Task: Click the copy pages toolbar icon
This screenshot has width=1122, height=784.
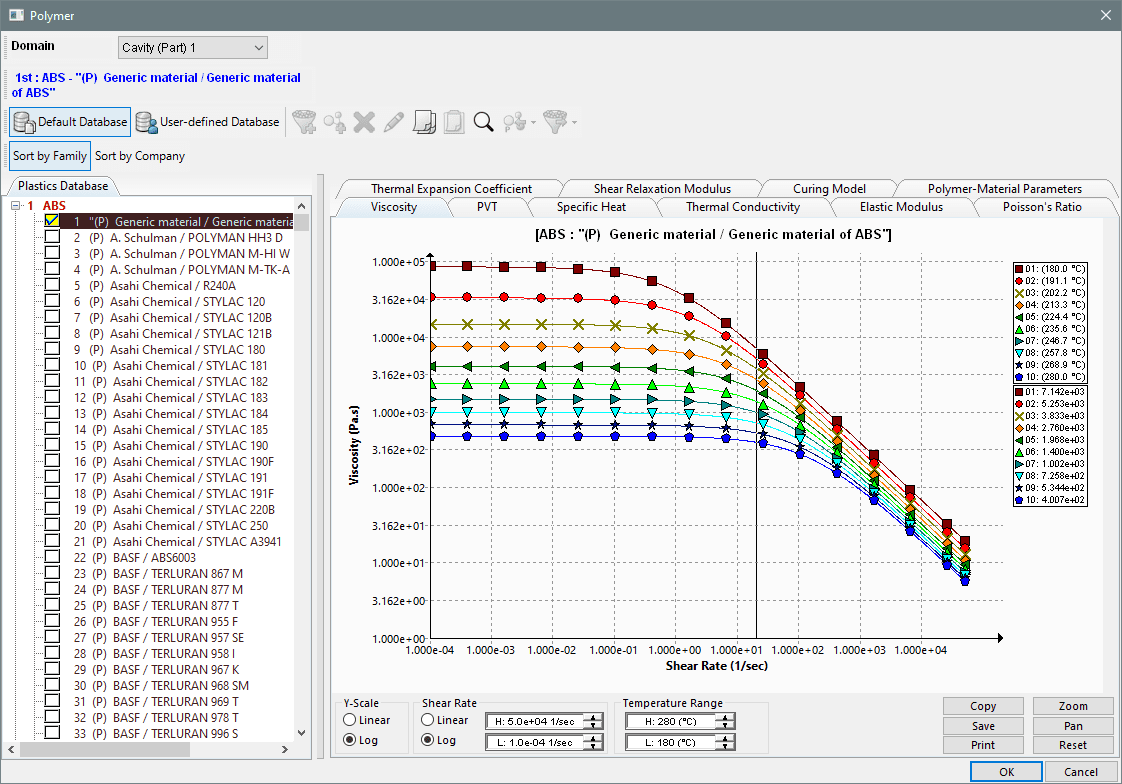Action: tap(424, 122)
